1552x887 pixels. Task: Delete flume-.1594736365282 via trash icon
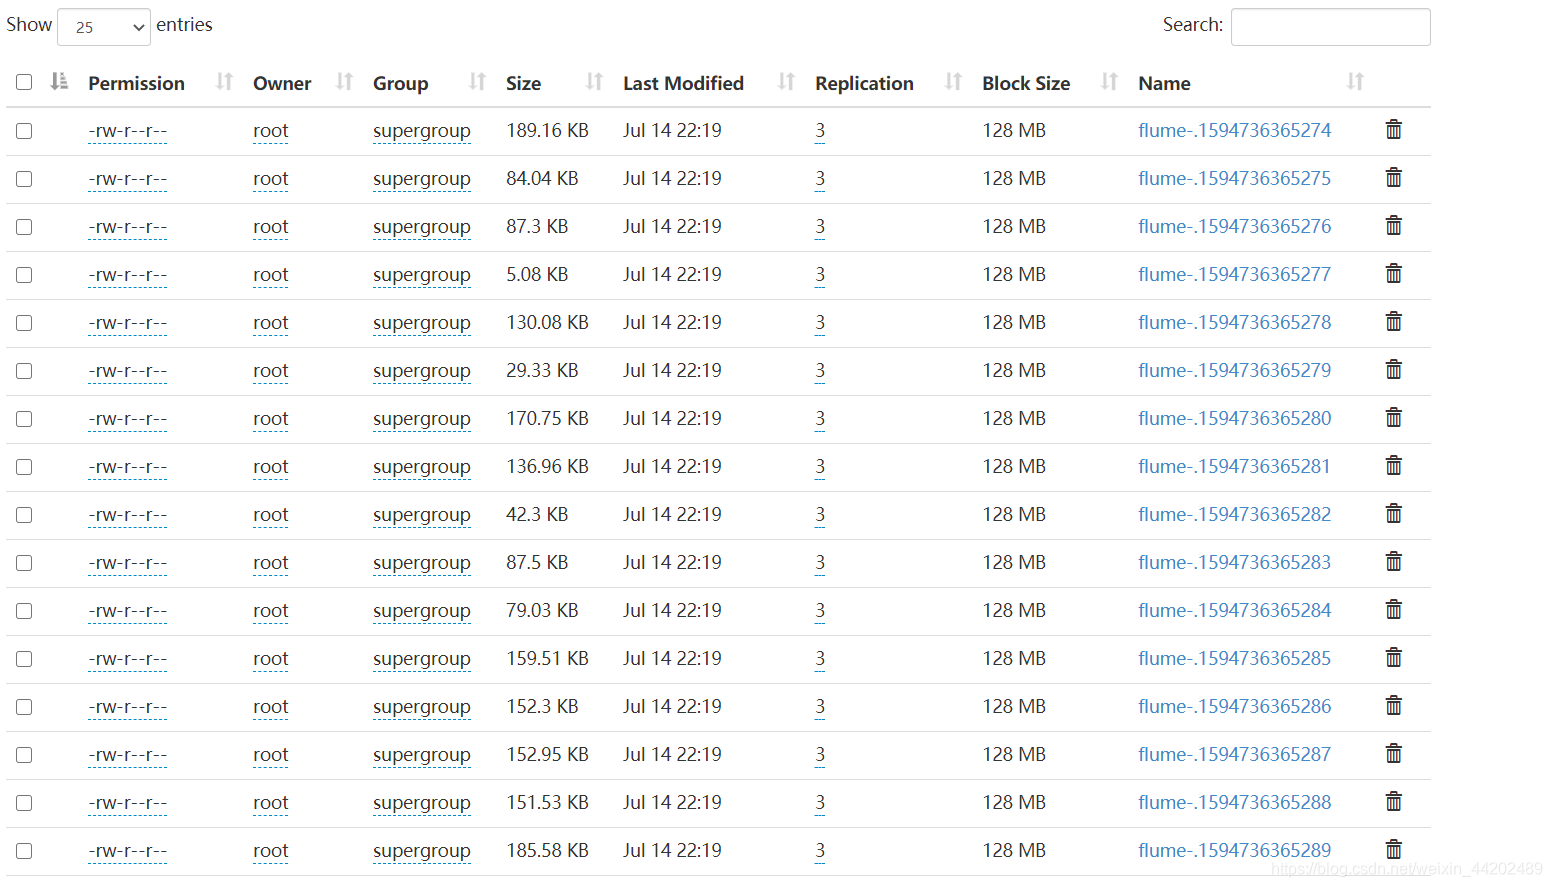1393,513
